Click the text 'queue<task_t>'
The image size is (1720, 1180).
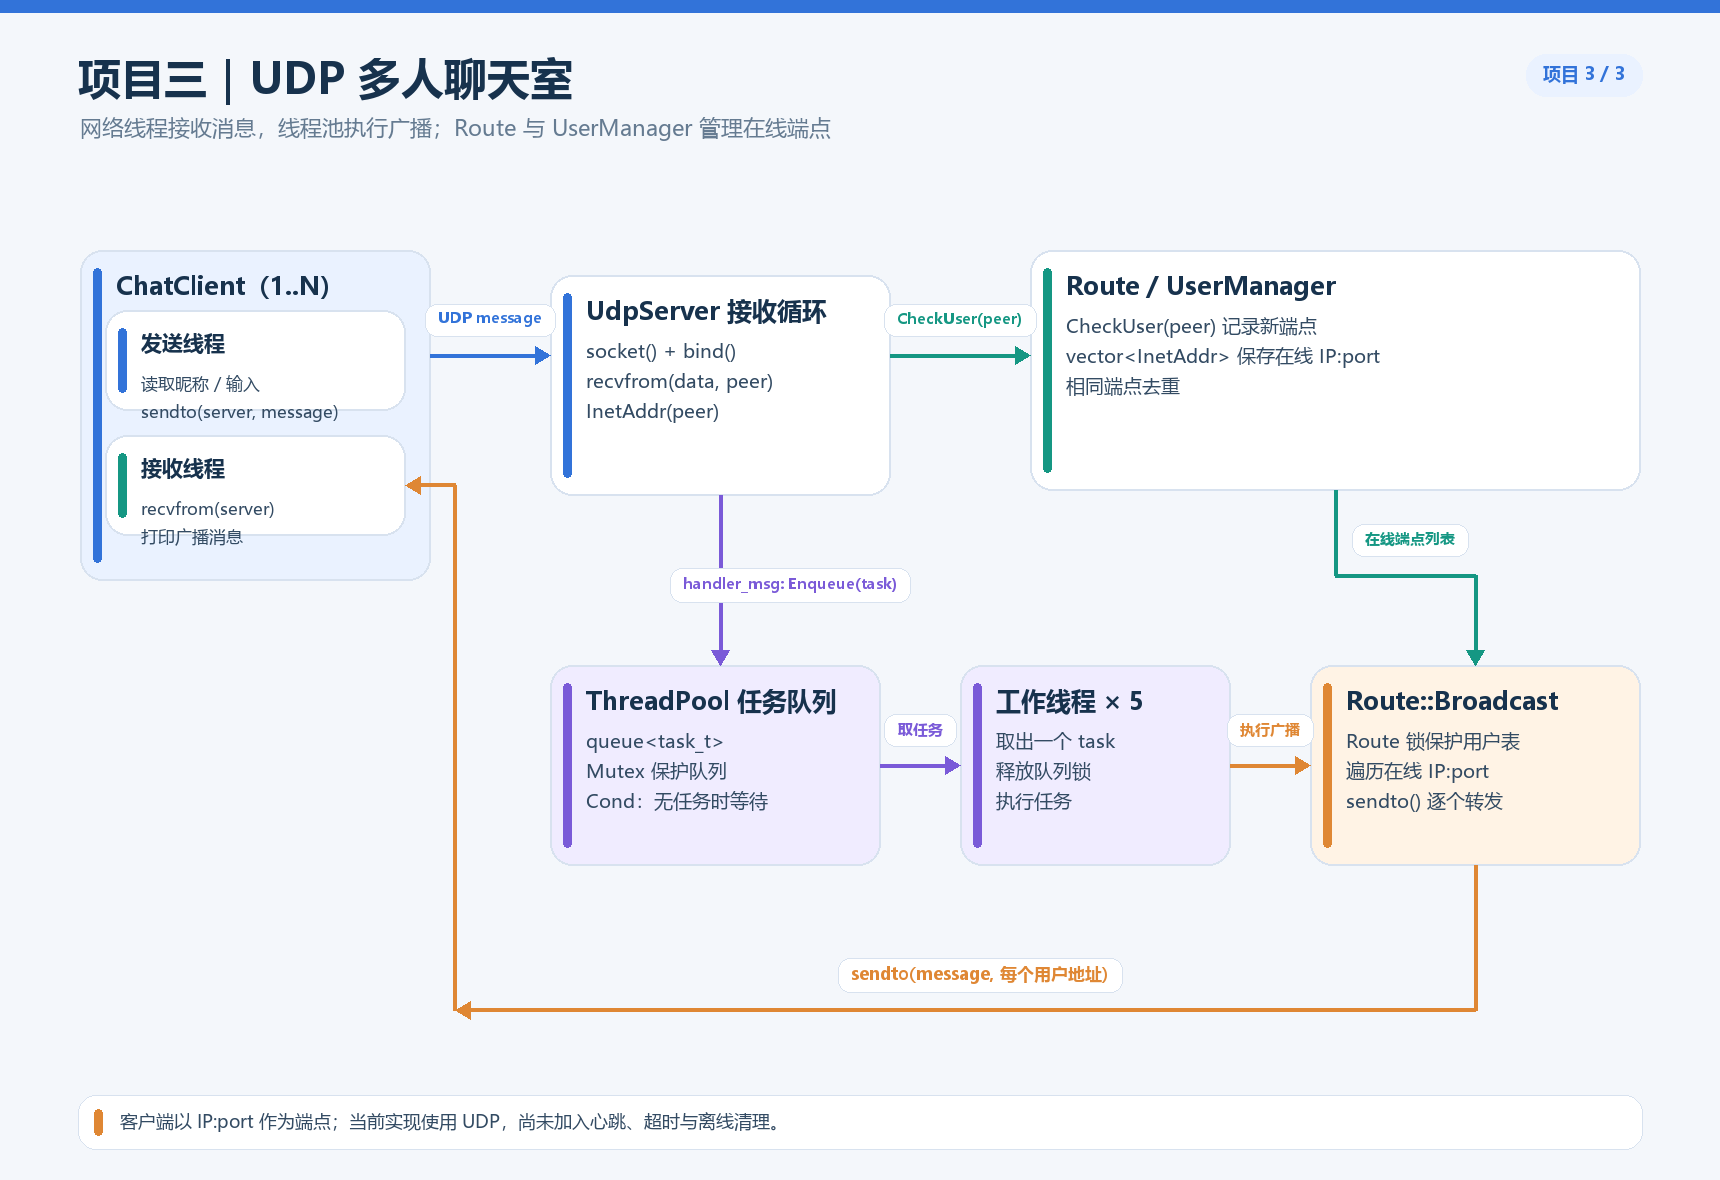(x=654, y=742)
